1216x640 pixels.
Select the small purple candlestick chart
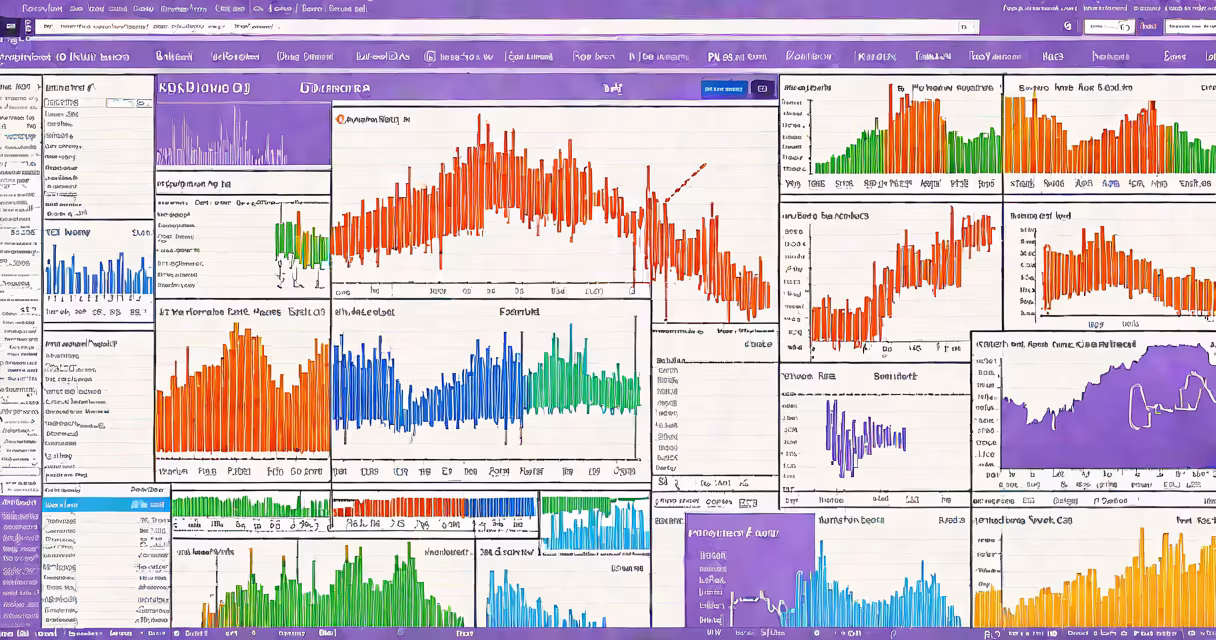[x=866, y=437]
